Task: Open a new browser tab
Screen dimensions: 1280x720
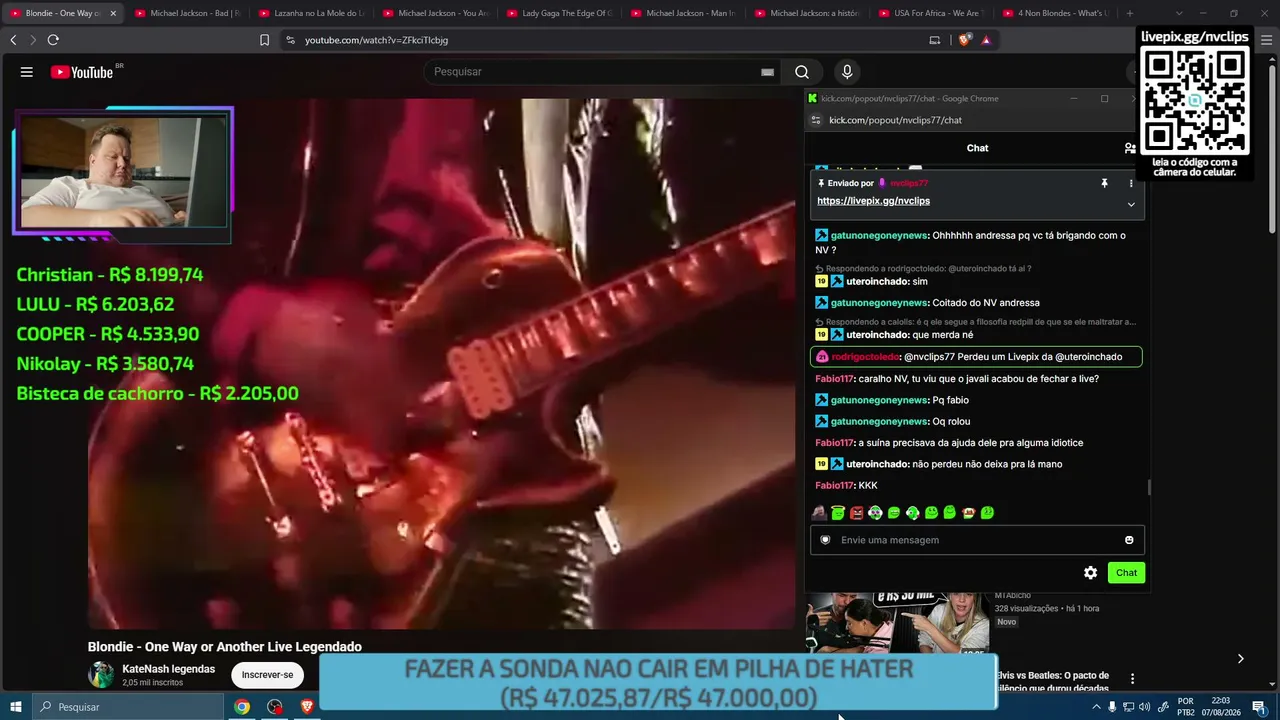Action: (1130, 13)
